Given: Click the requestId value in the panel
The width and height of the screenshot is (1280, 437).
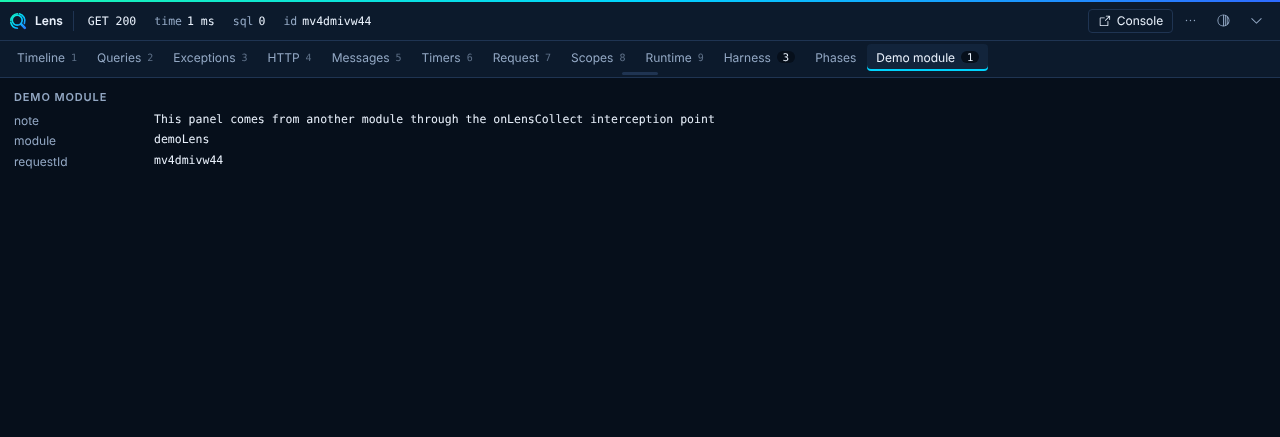Looking at the screenshot, I should click(x=188, y=160).
